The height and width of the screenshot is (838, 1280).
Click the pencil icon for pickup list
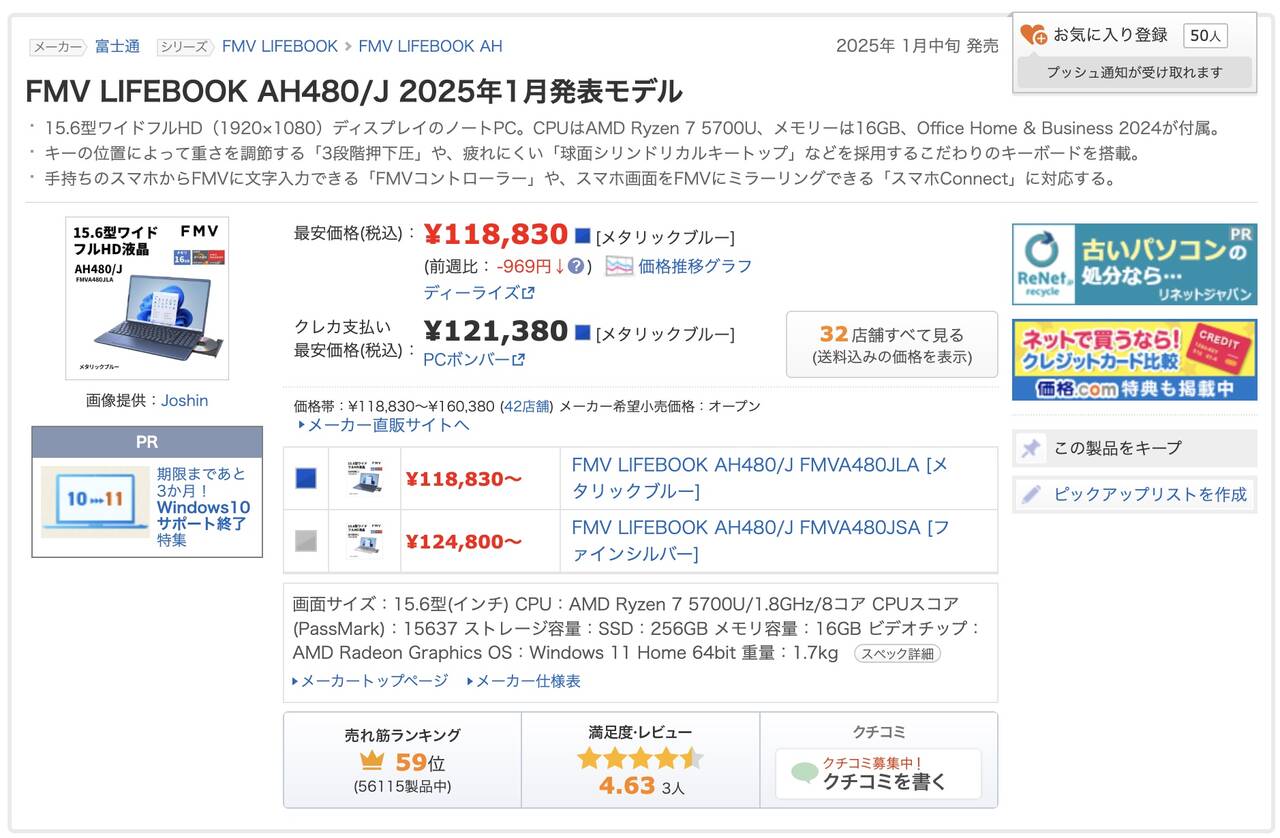point(1031,494)
